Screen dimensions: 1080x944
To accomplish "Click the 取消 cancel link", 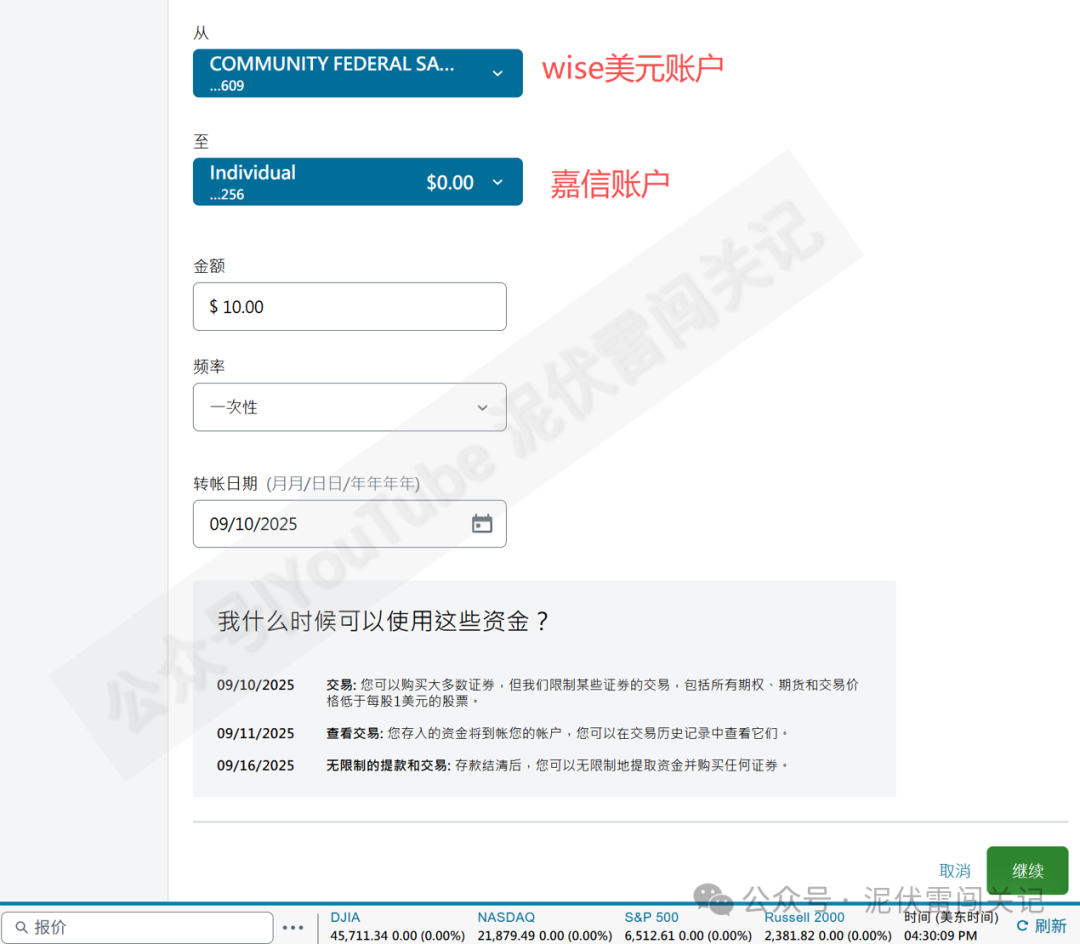I will click(x=954, y=870).
